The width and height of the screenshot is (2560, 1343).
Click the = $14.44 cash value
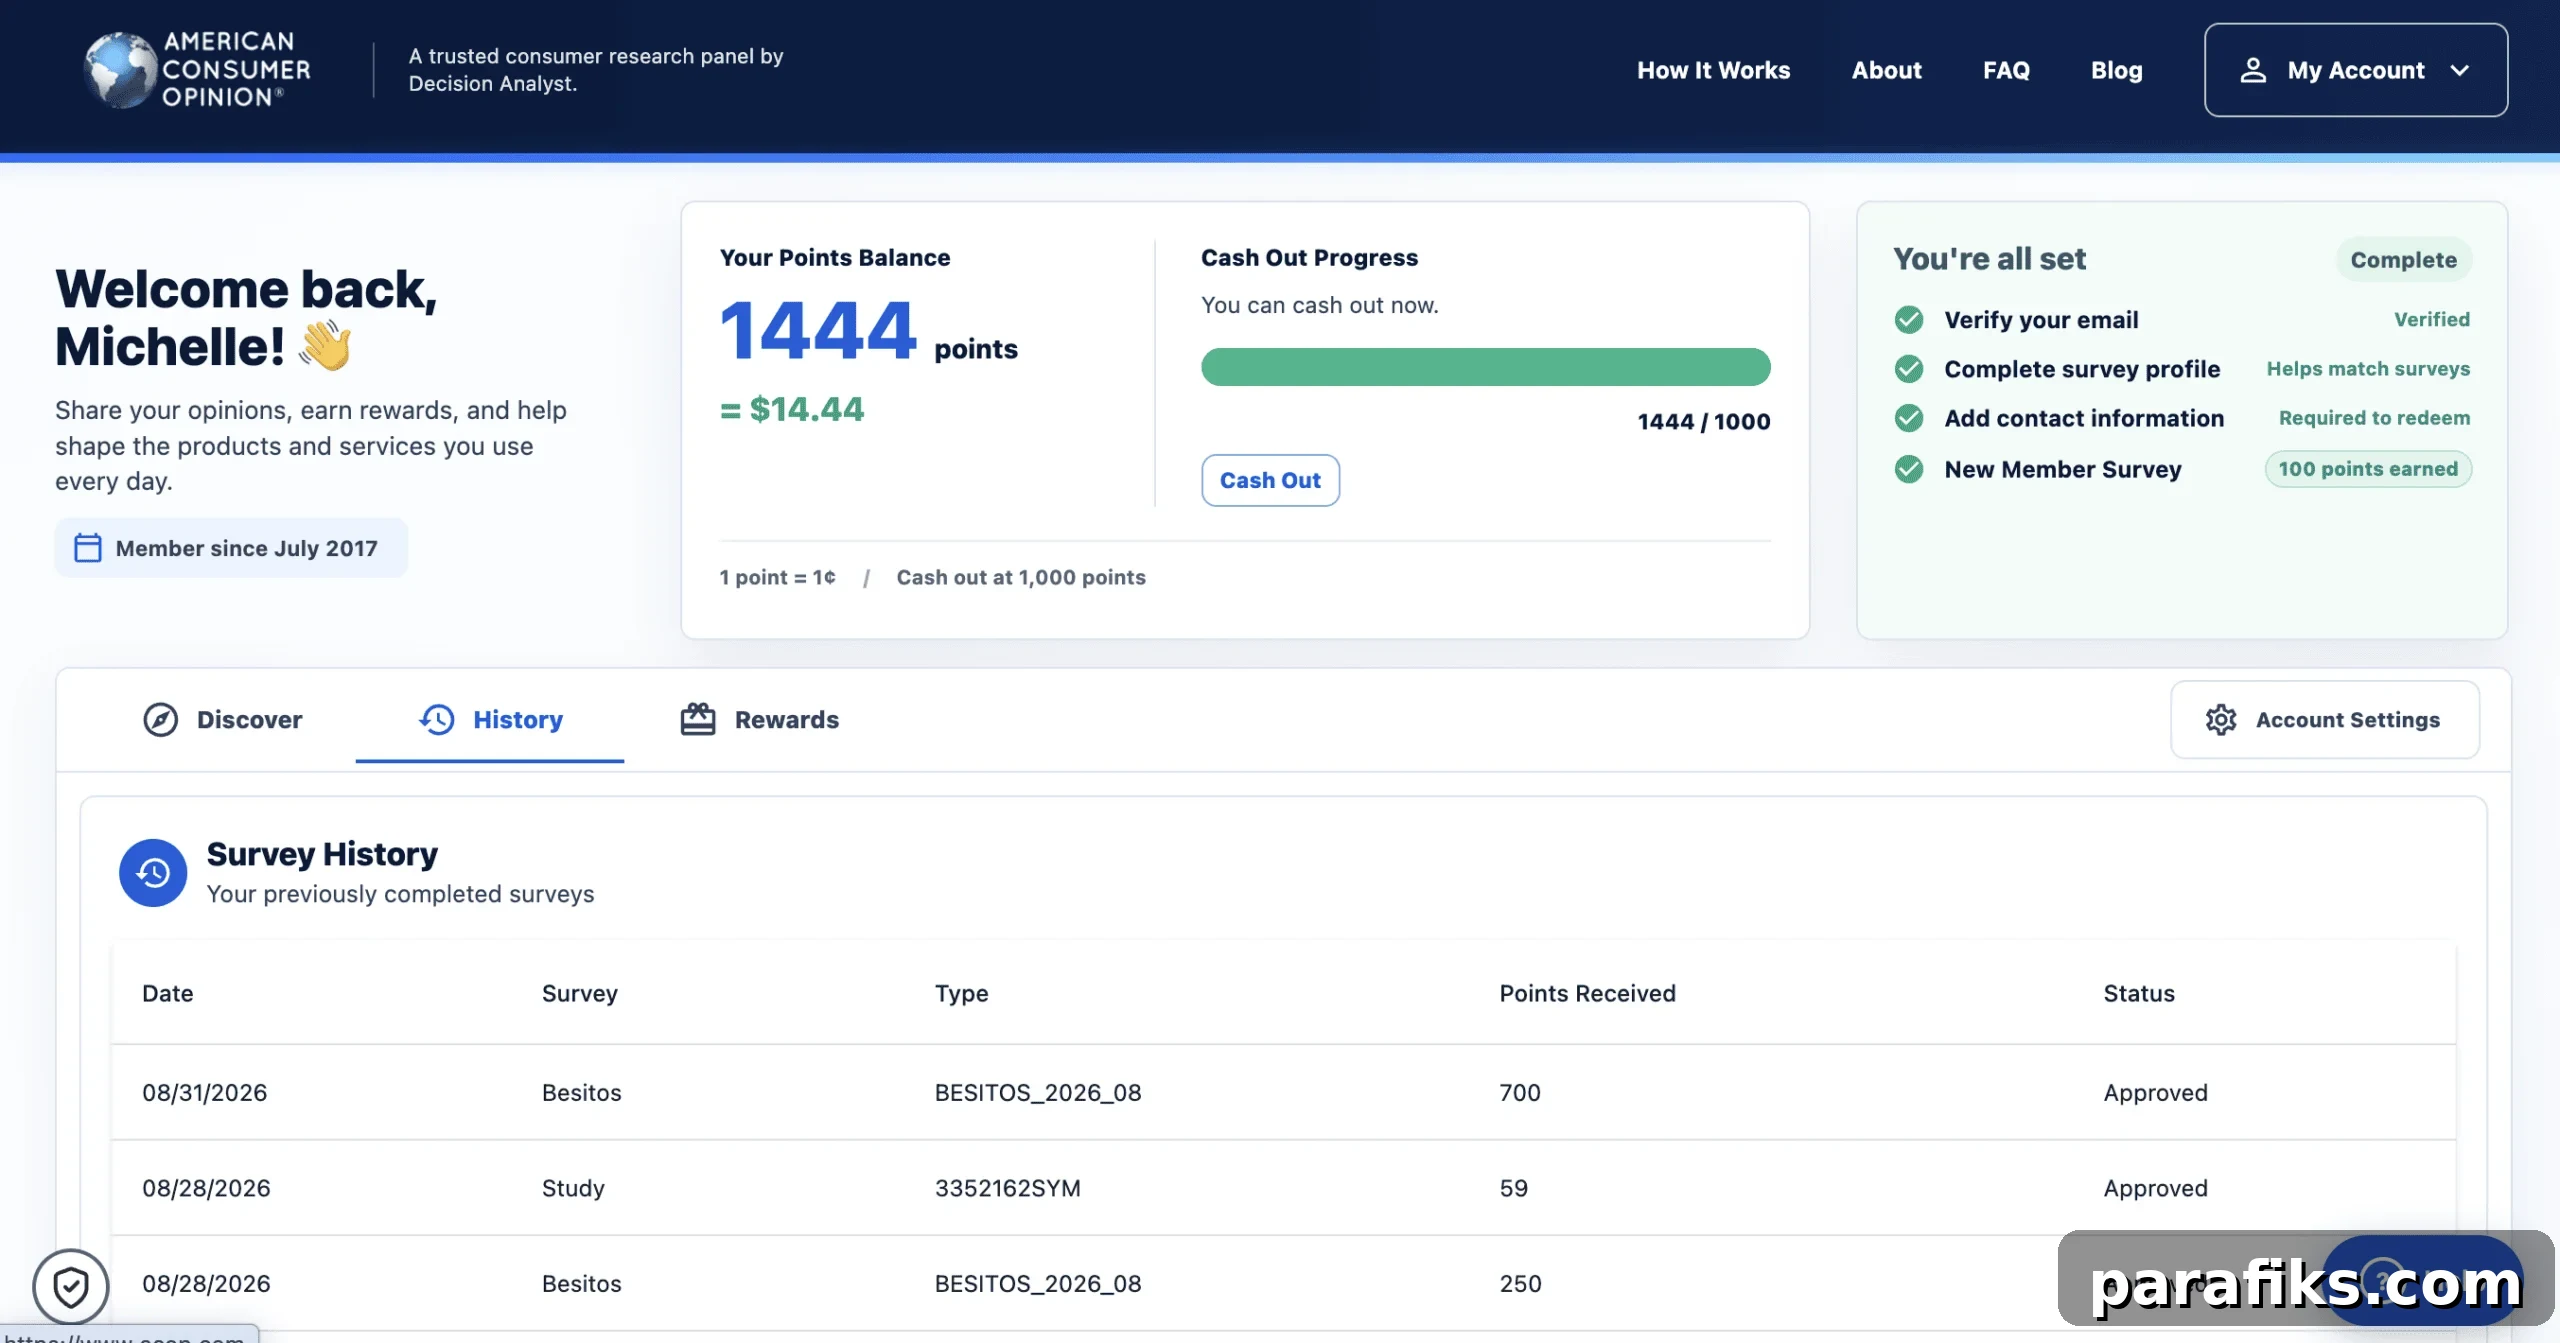(792, 409)
